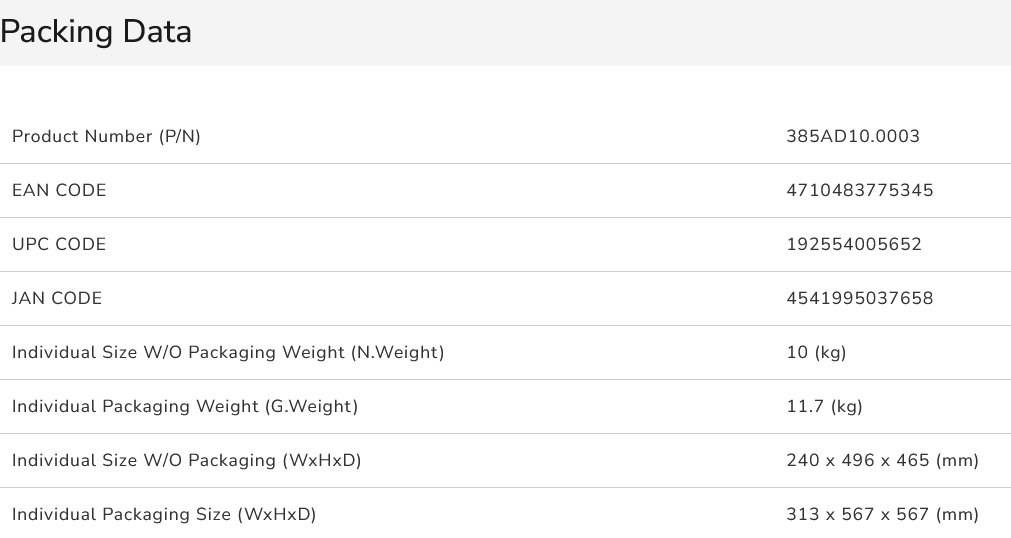Select the JAN value 4541995037658

point(860,298)
